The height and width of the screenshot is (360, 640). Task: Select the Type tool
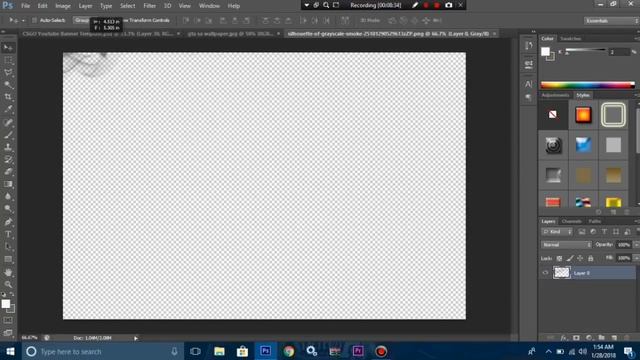pos(8,234)
